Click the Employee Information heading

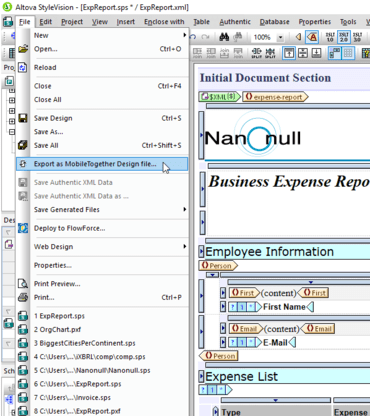point(269,252)
